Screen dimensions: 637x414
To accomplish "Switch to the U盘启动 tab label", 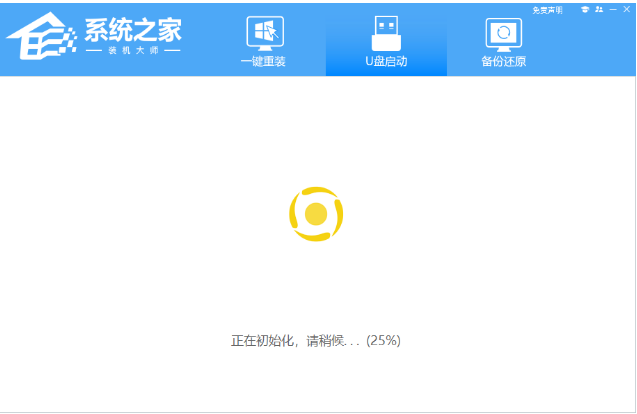I will [x=385, y=62].
